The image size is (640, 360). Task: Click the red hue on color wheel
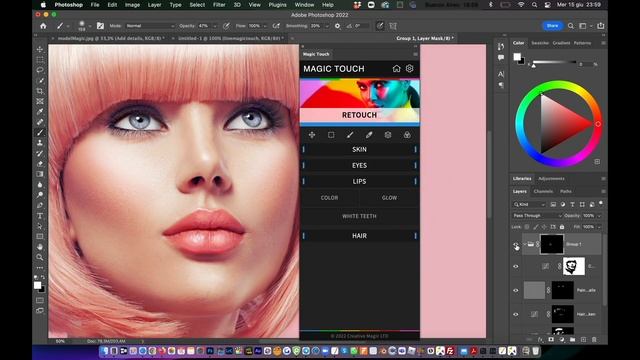[598, 124]
